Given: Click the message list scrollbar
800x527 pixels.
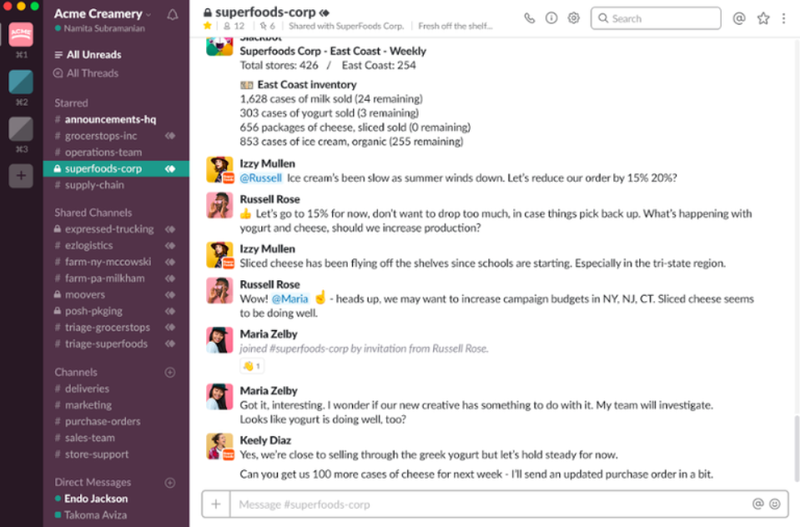Looking at the screenshot, I should 796,449.
